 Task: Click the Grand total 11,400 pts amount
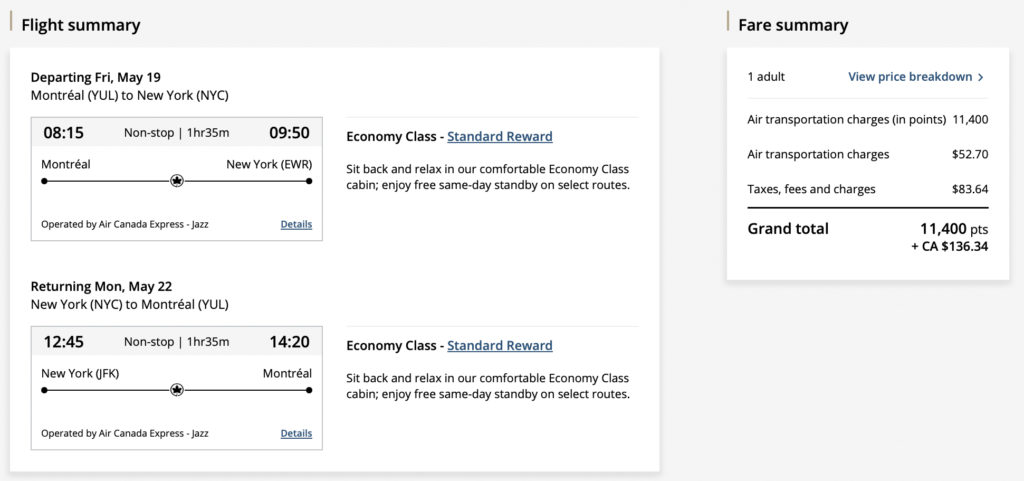point(953,228)
